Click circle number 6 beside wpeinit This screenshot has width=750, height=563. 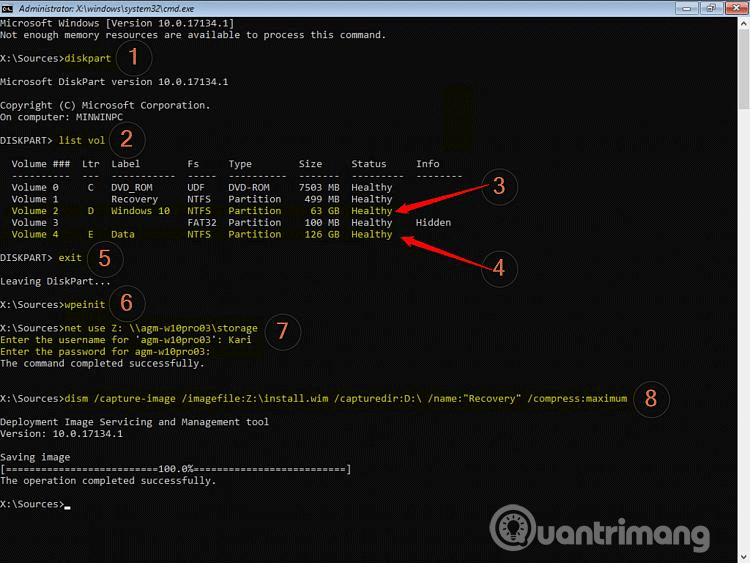tap(127, 304)
